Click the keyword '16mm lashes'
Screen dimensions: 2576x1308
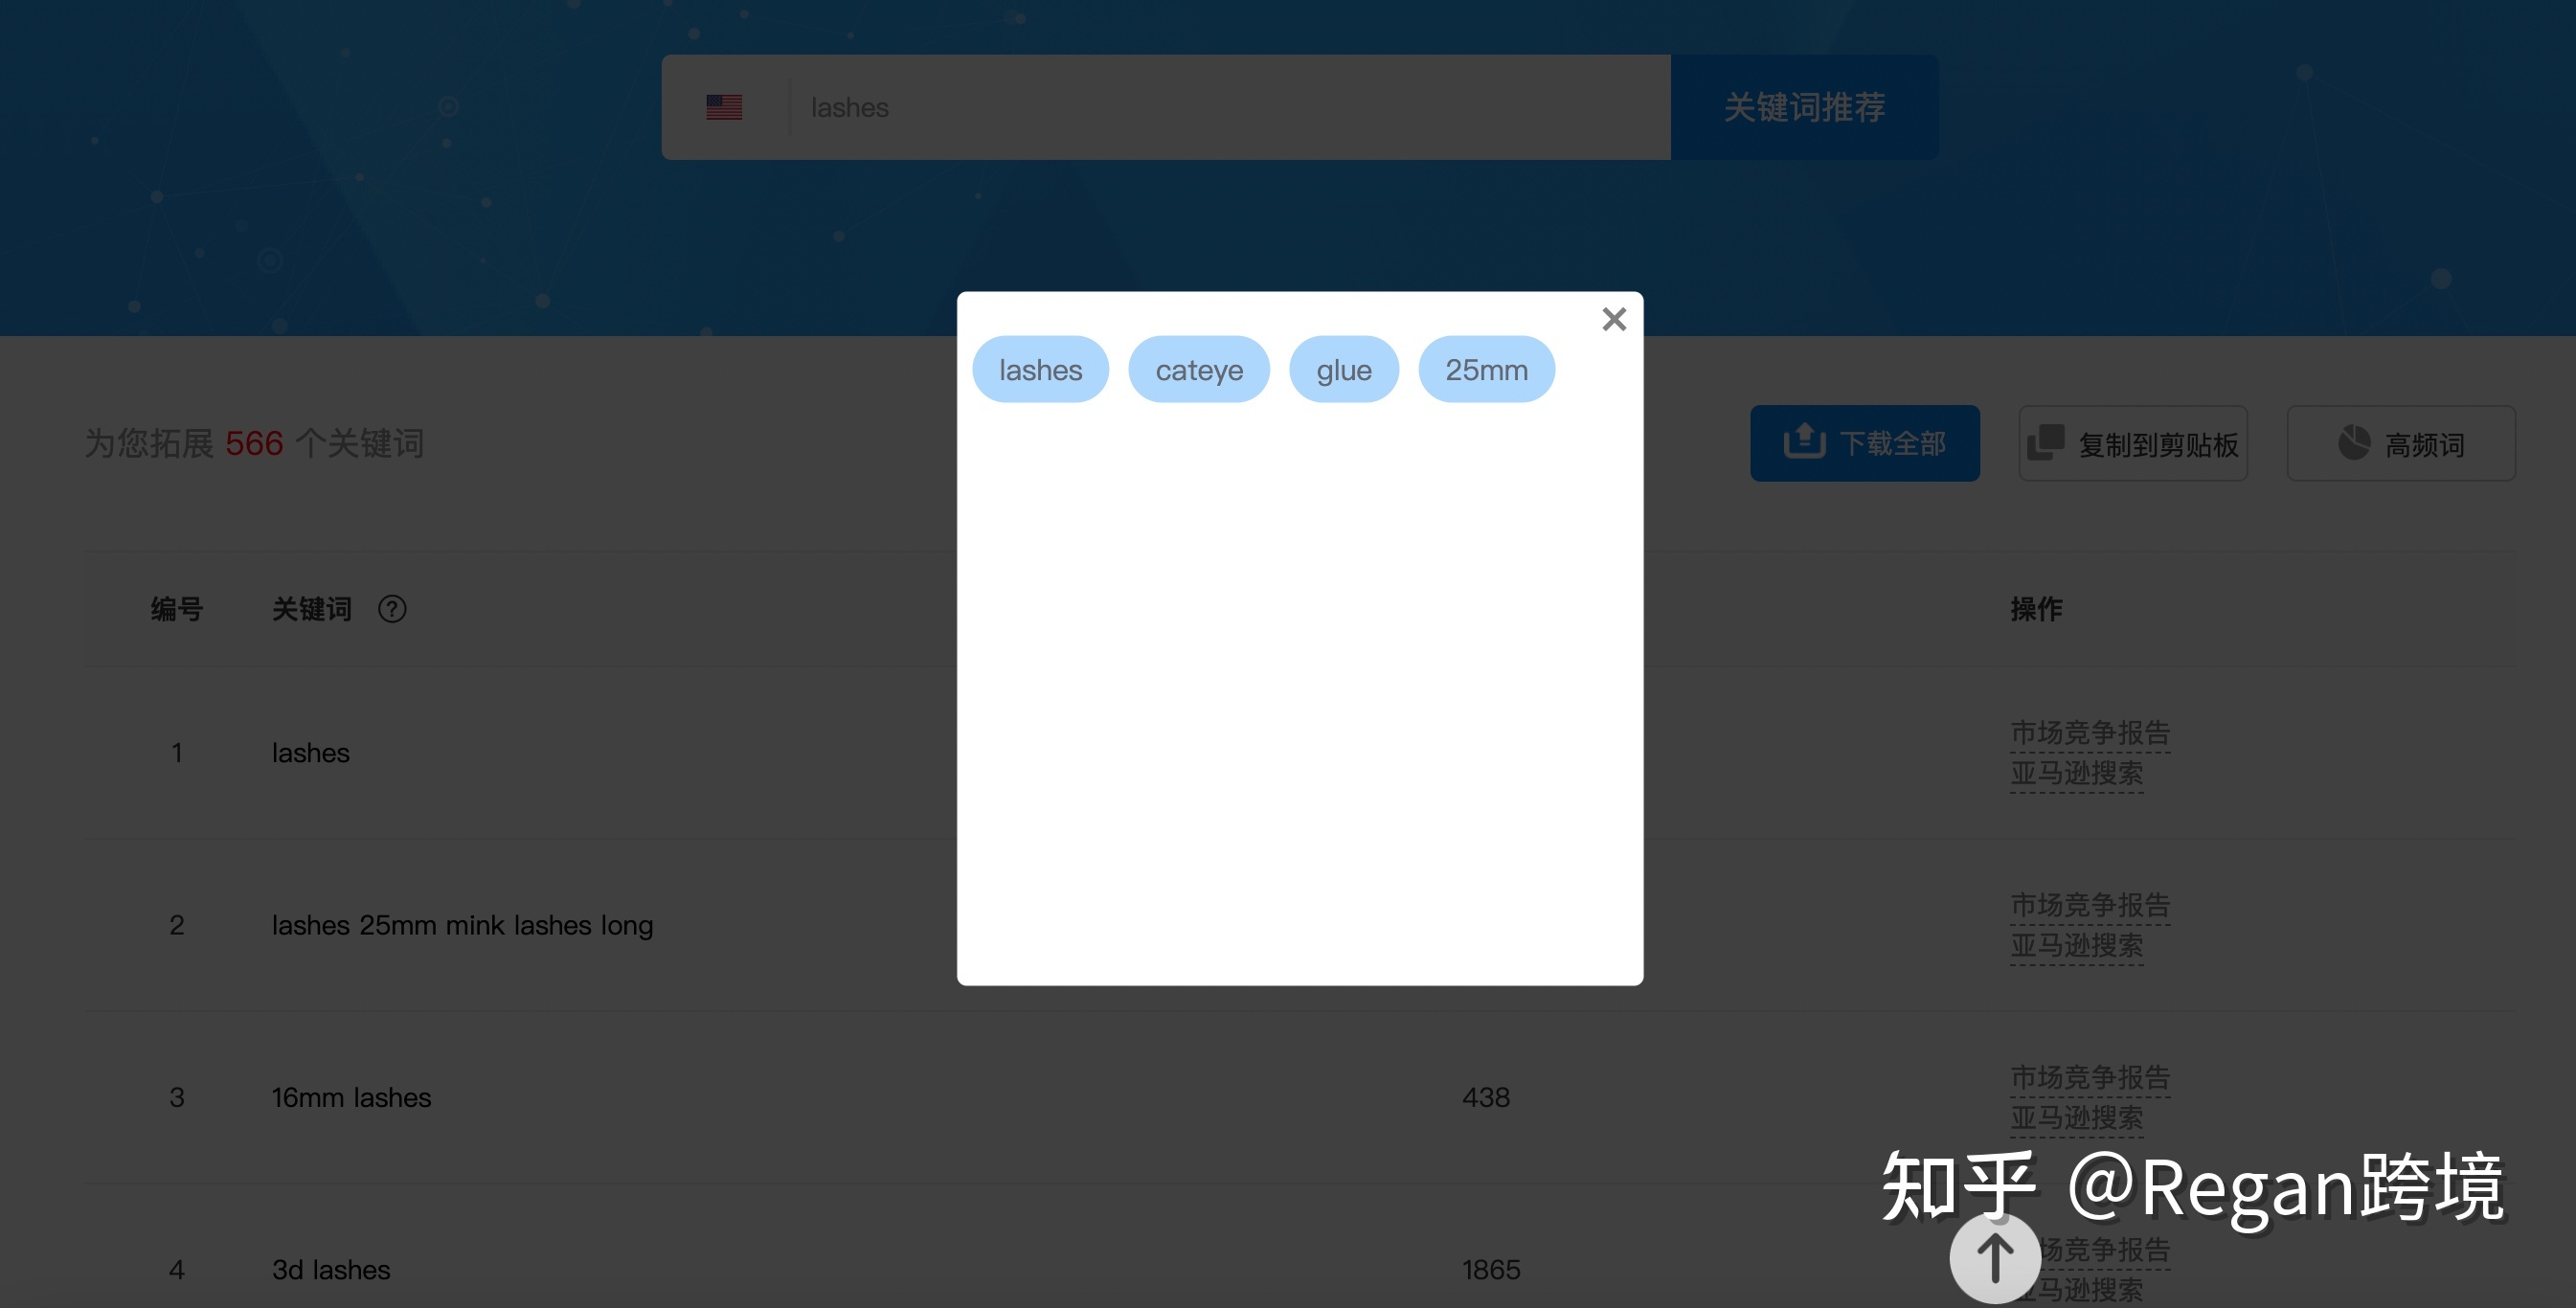point(351,1098)
